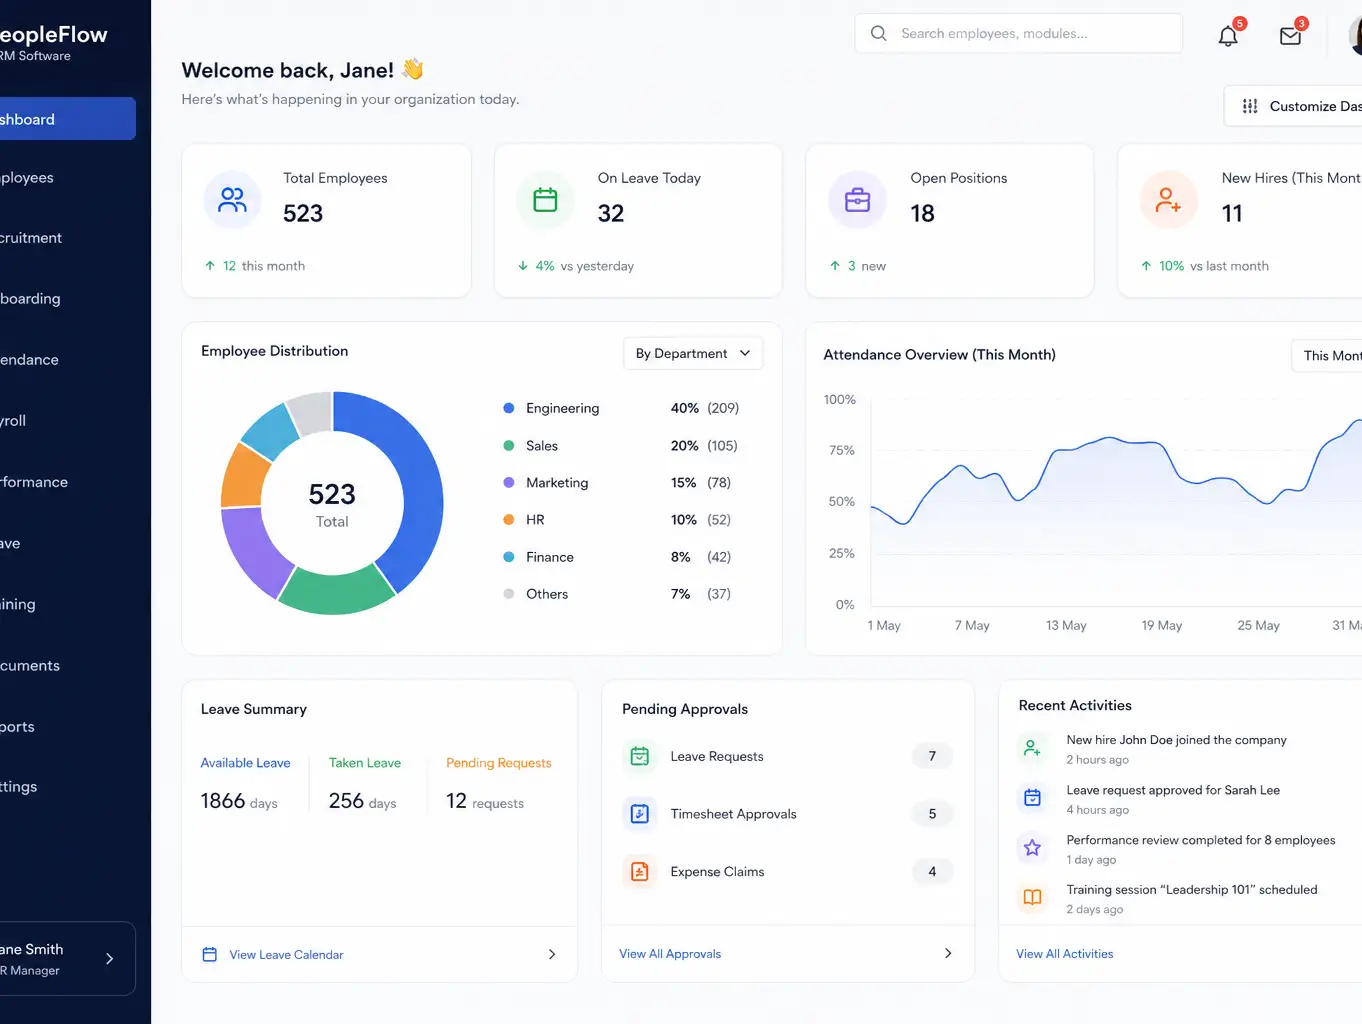Screen dimensions: 1362x1024
Task: Click the Timesheet Approvals count badge 5
Action: tap(932, 814)
